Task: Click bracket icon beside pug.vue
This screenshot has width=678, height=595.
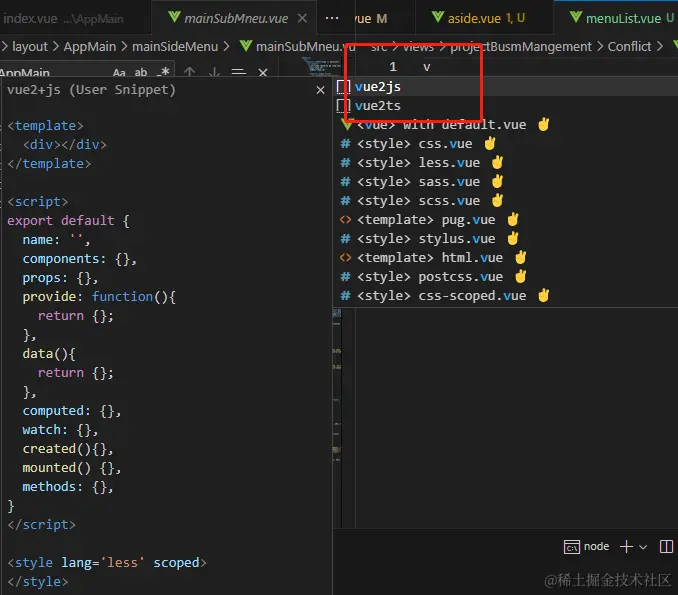Action: tap(345, 220)
